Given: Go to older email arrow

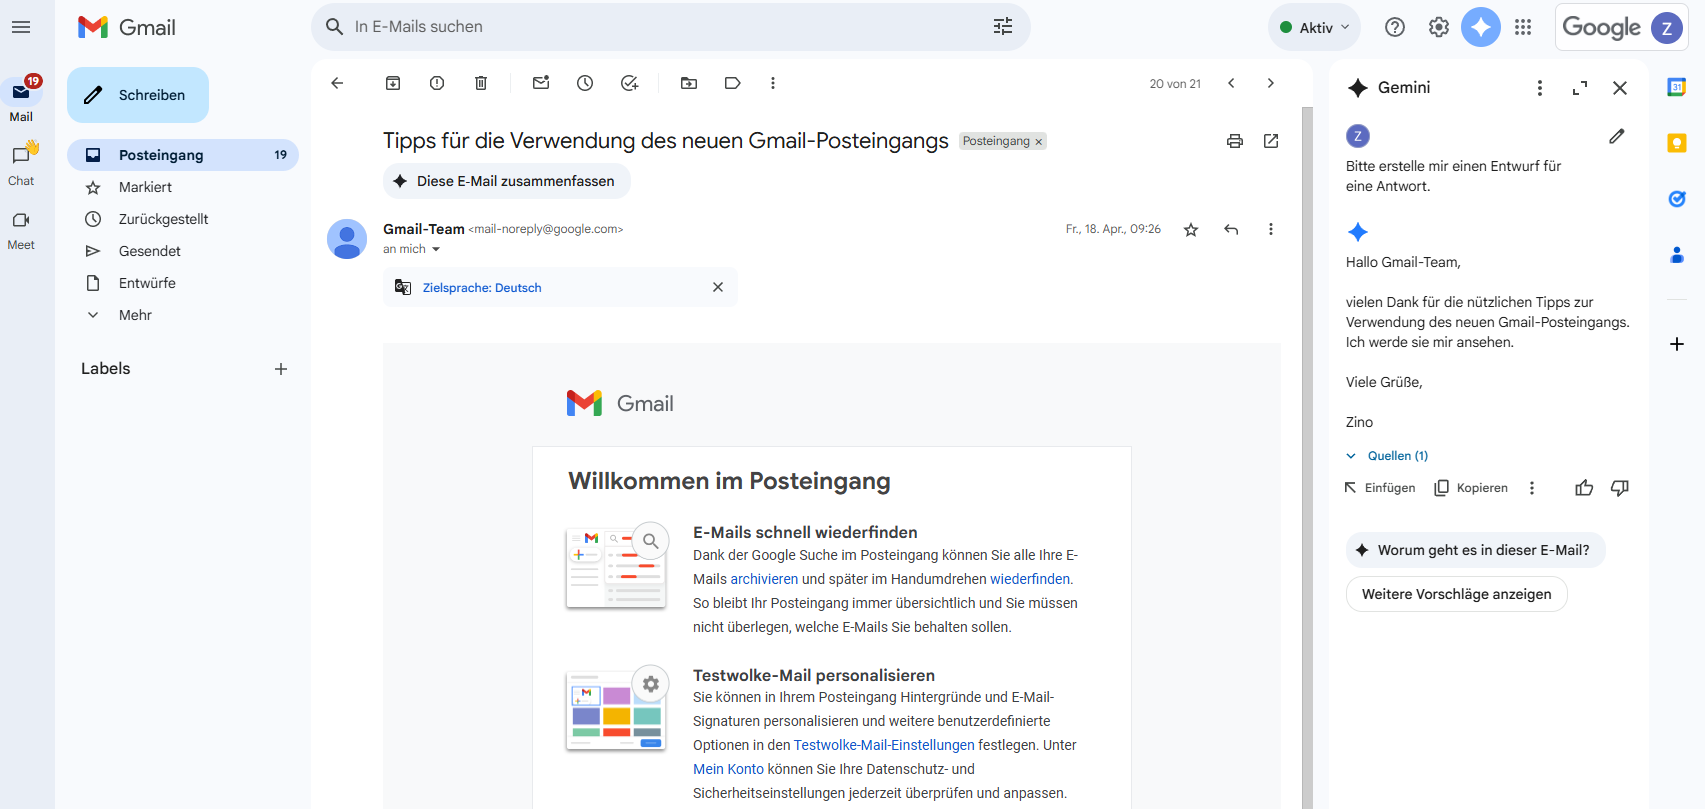Looking at the screenshot, I should click(1271, 83).
